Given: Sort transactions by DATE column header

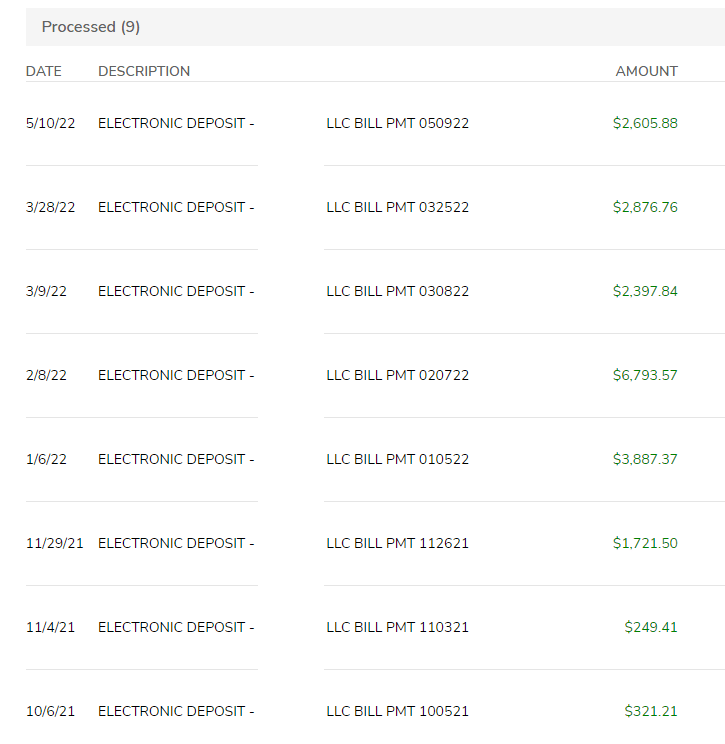Looking at the screenshot, I should tap(44, 71).
